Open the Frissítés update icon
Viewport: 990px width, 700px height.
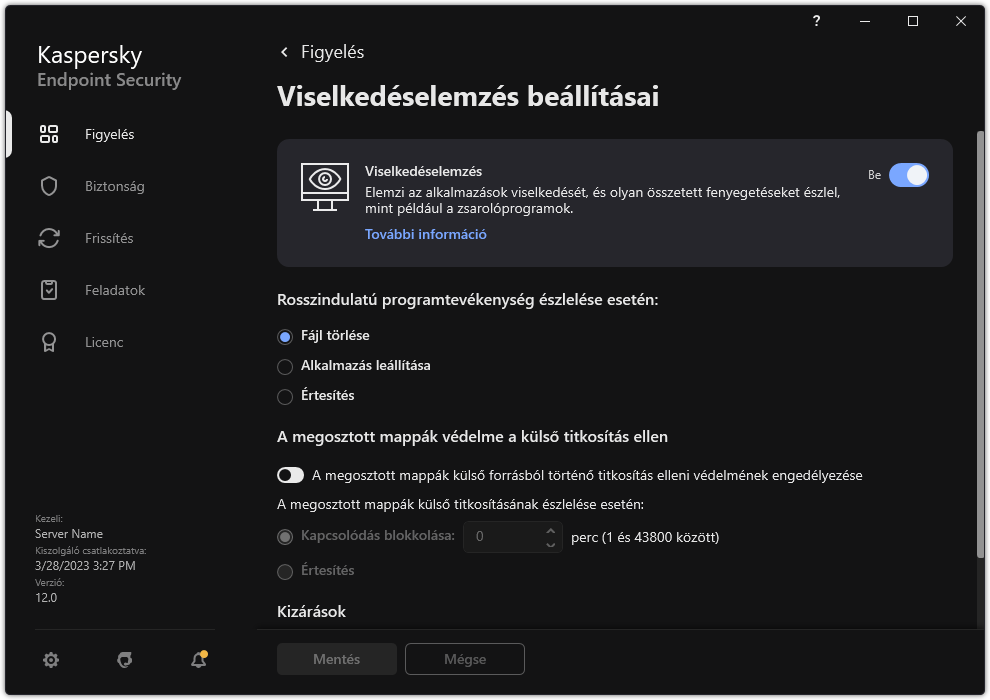click(49, 237)
